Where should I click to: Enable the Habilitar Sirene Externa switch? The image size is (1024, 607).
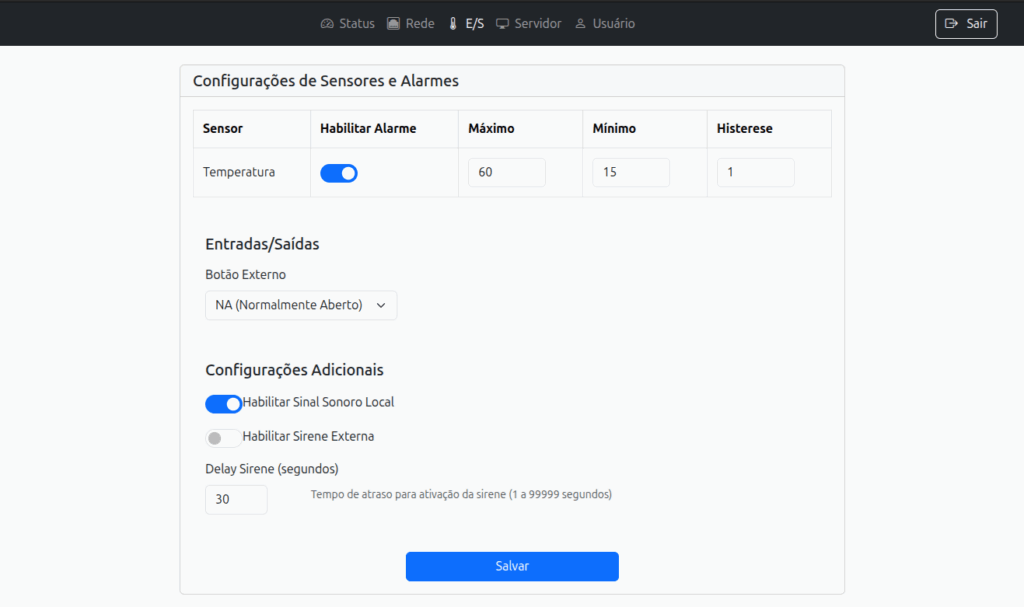coord(223,438)
